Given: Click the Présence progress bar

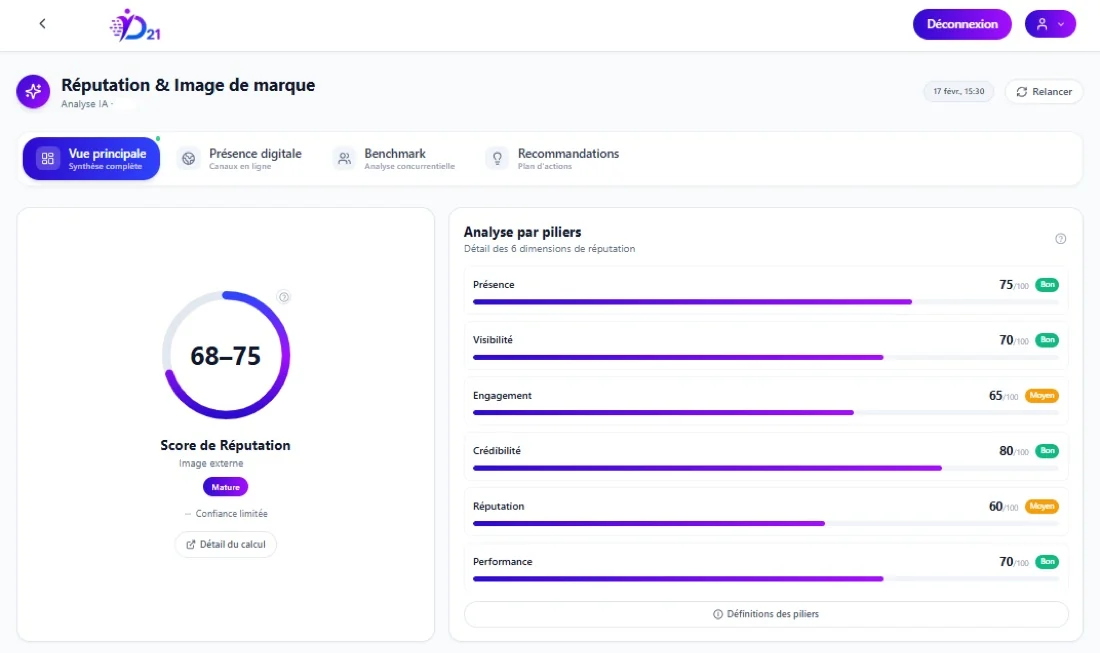Looking at the screenshot, I should coord(765,302).
